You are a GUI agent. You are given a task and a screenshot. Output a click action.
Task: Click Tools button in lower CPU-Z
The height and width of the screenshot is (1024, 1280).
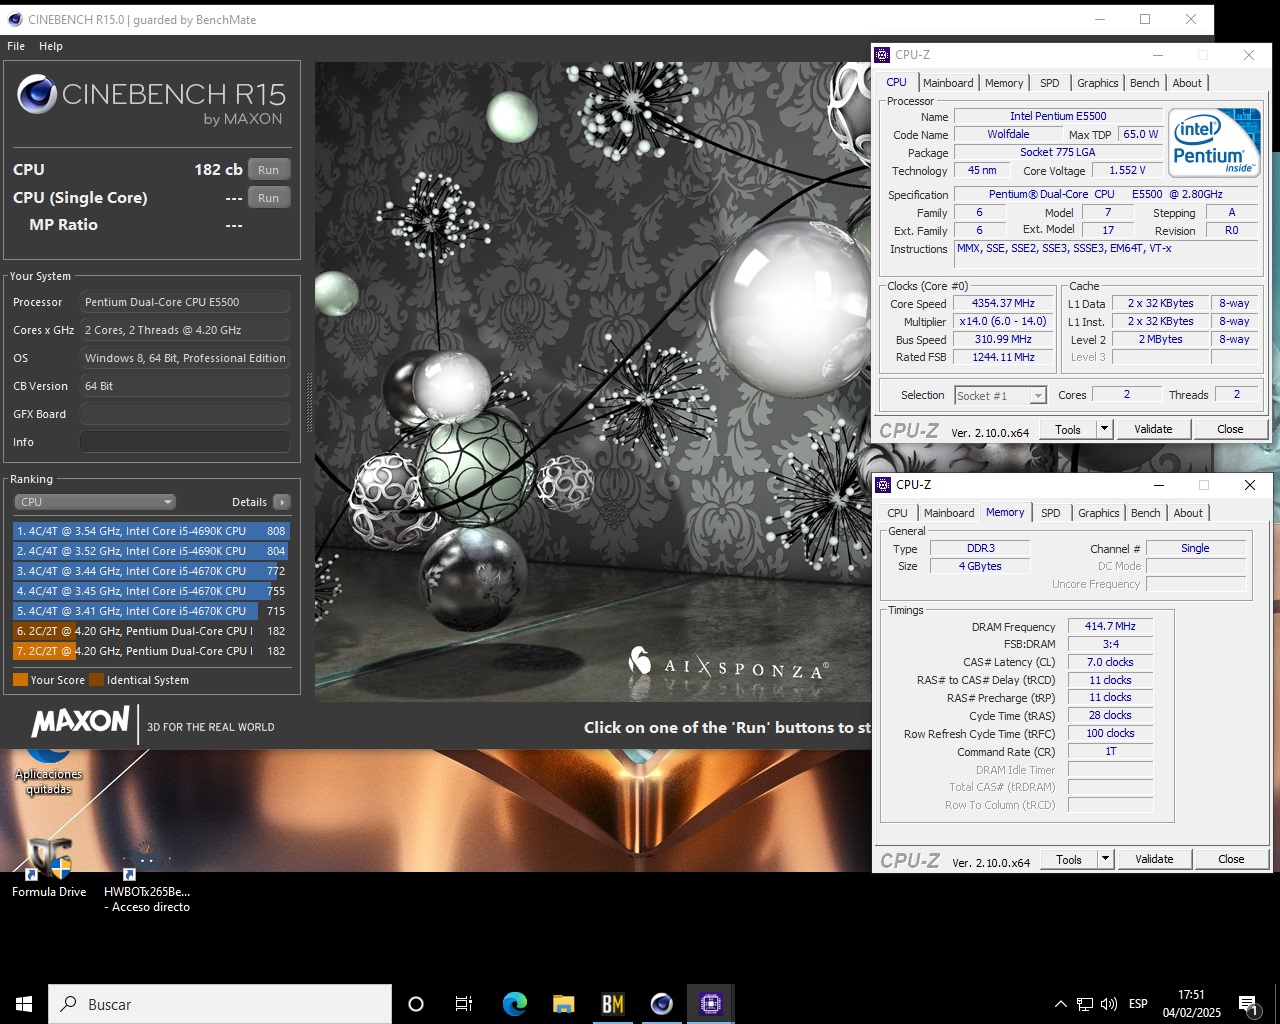point(1069,859)
